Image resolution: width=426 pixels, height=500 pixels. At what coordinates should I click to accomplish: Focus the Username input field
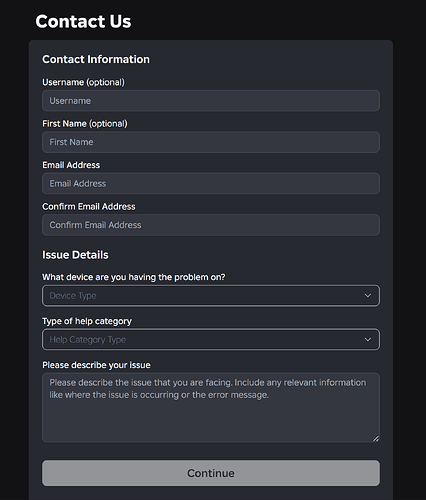click(x=211, y=101)
